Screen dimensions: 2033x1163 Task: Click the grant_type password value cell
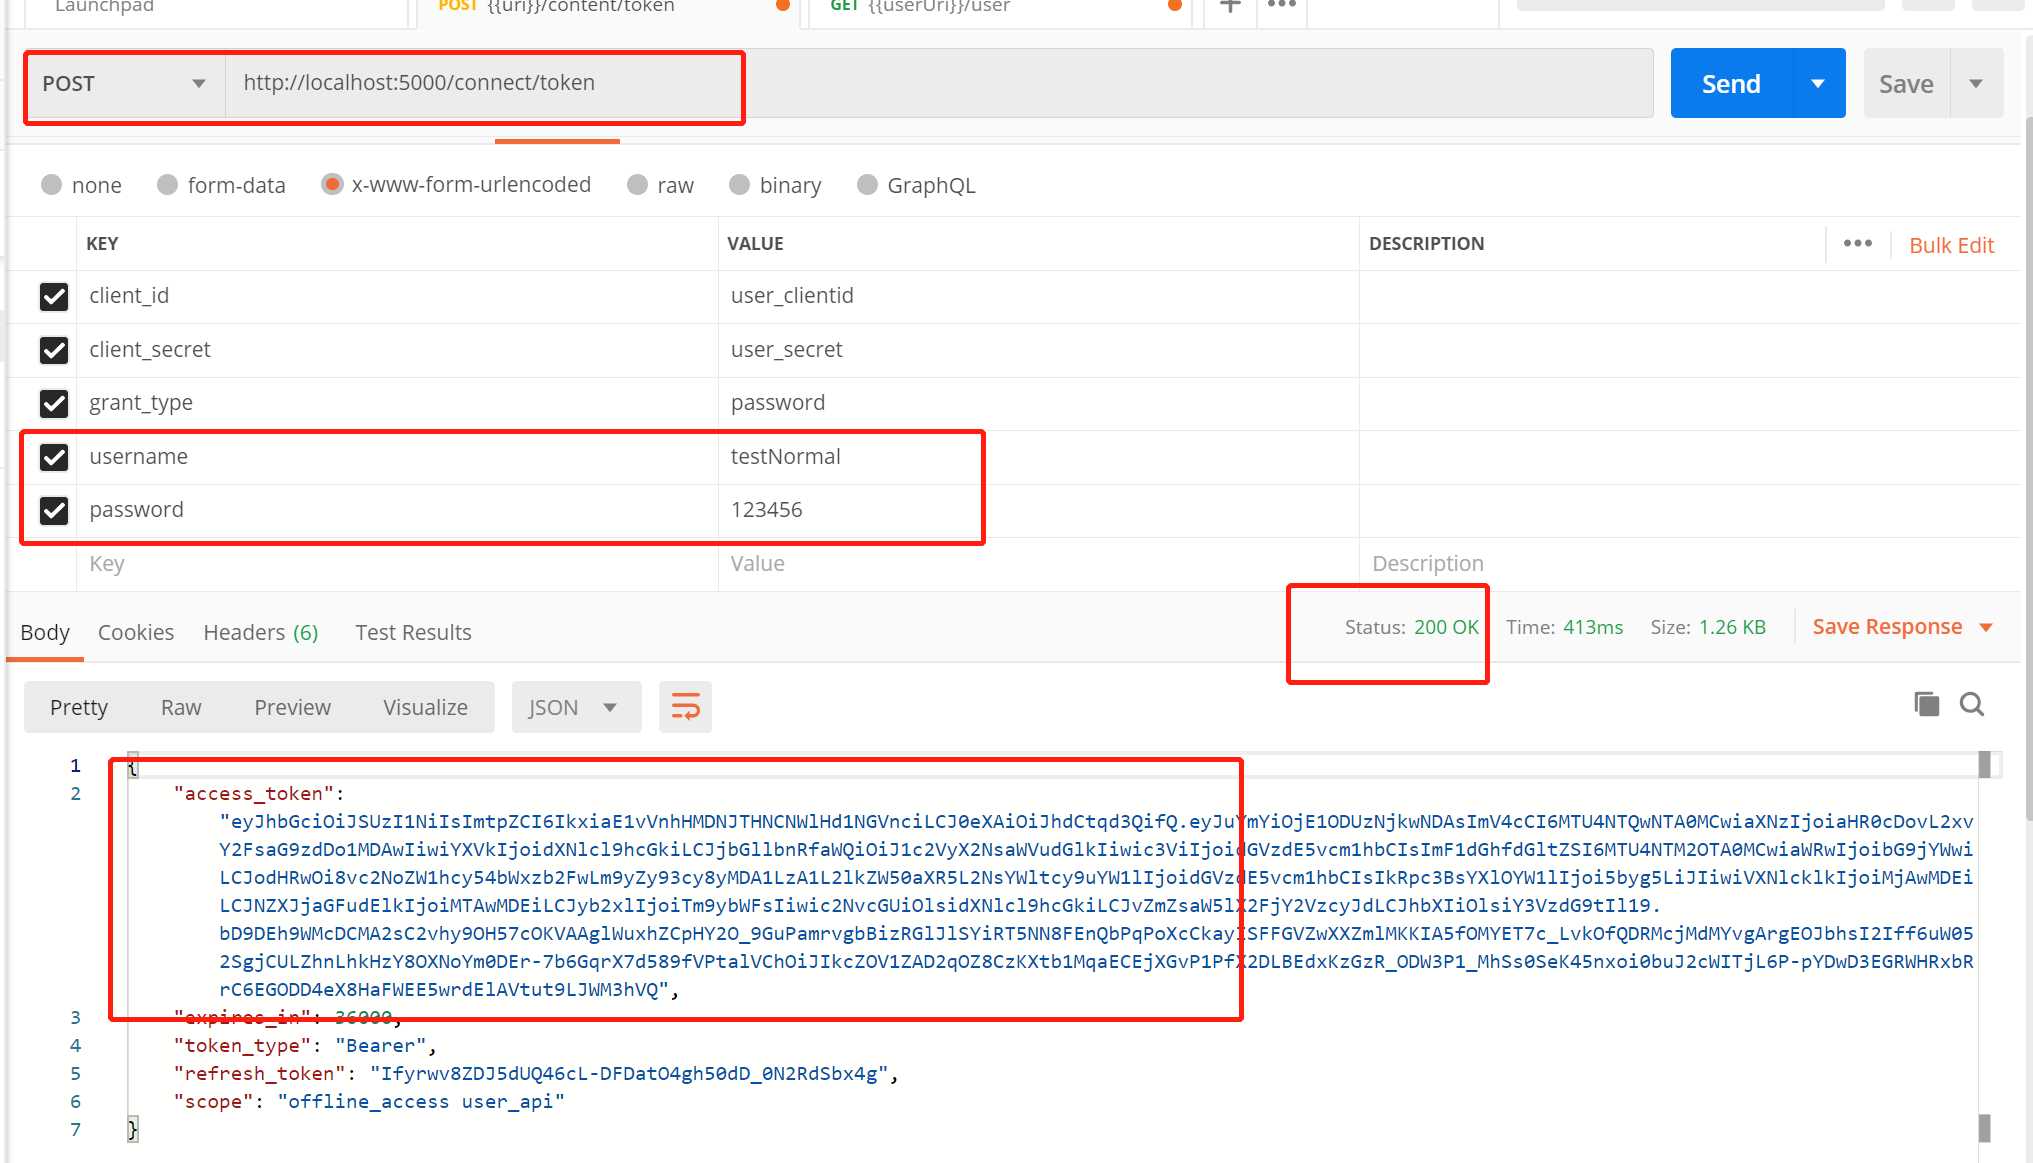1038,403
